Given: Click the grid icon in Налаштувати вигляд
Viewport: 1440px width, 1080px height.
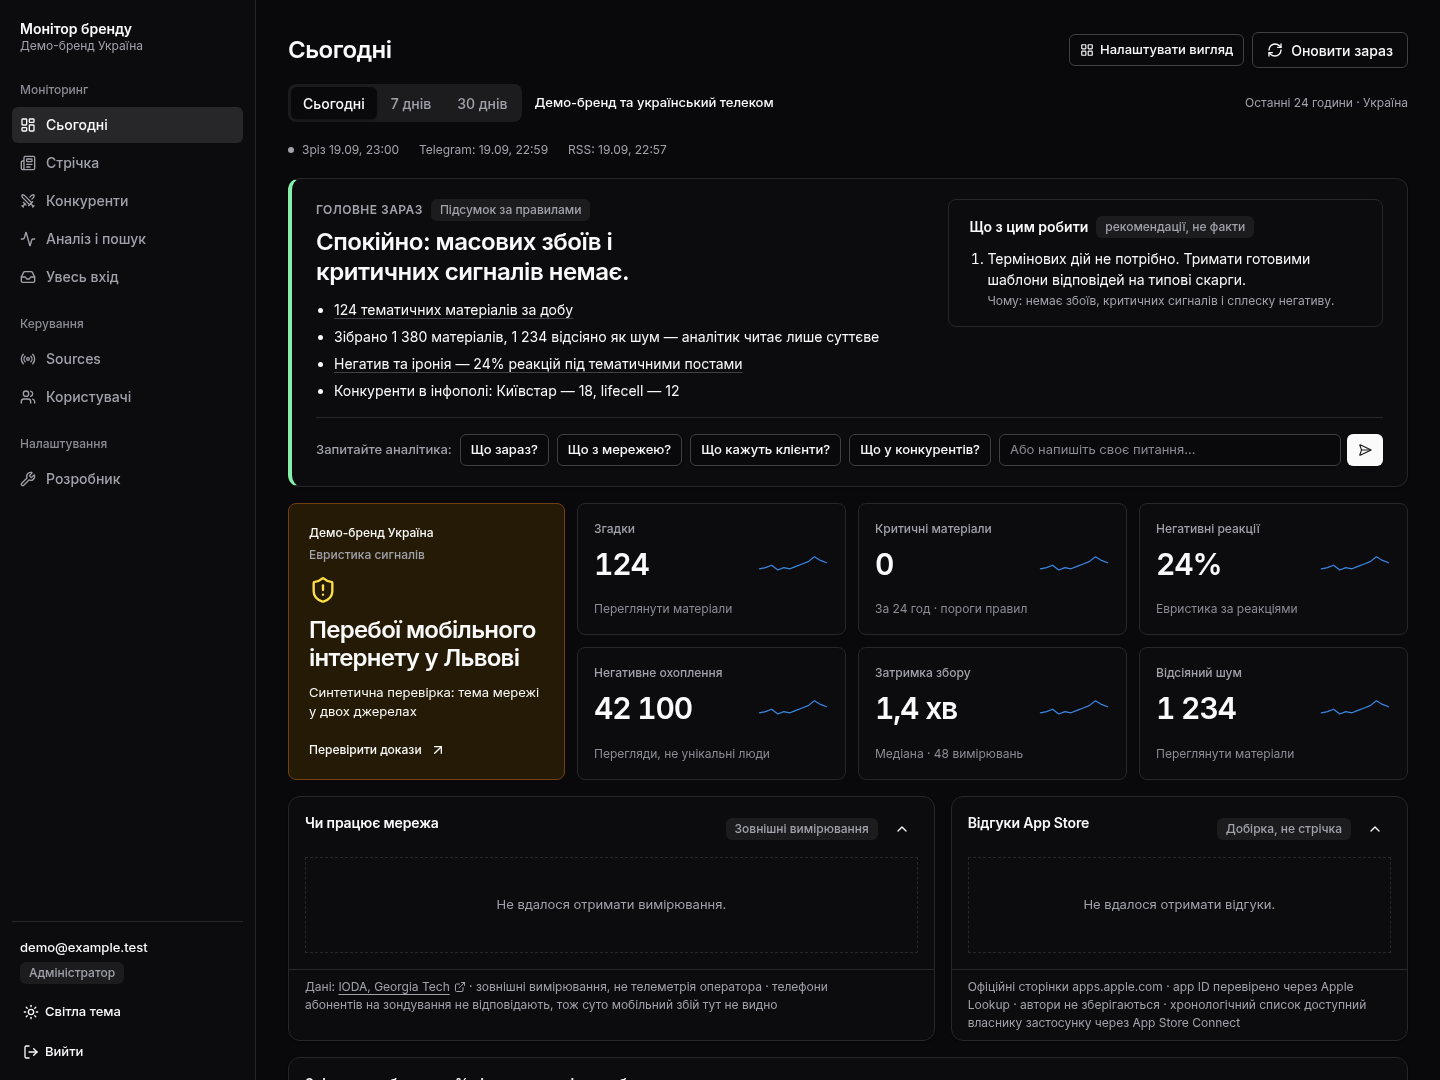Looking at the screenshot, I should point(1087,50).
